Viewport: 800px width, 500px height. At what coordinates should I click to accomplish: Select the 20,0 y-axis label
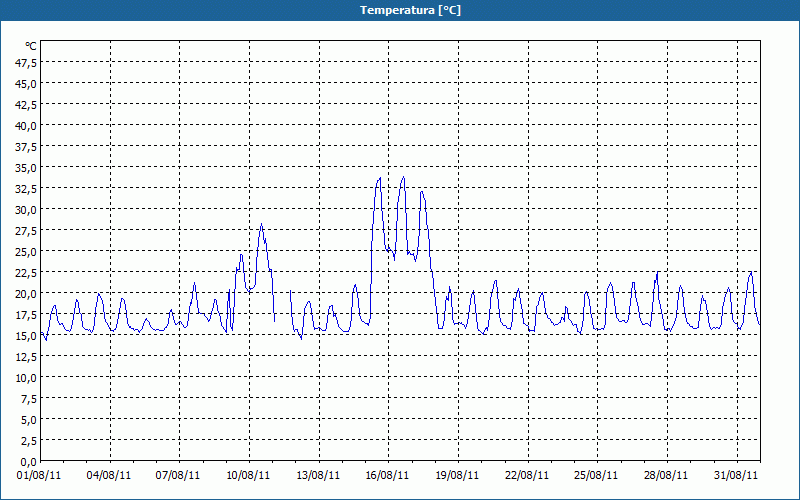click(x=26, y=294)
